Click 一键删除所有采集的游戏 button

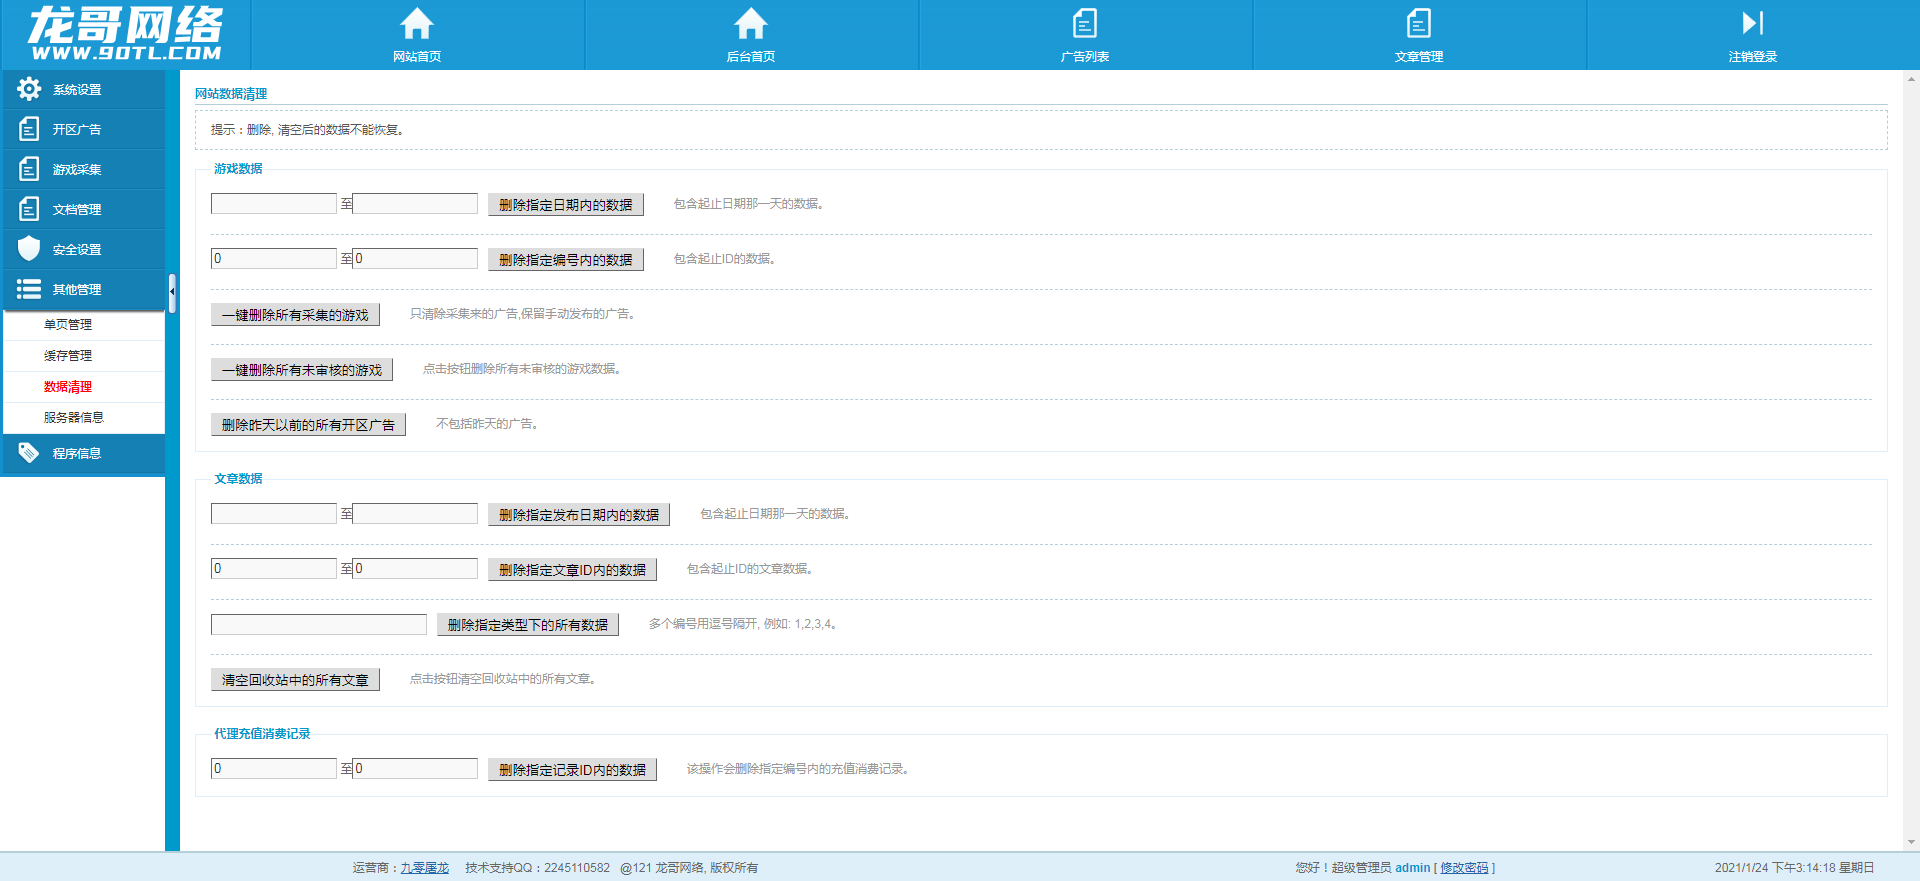point(295,315)
